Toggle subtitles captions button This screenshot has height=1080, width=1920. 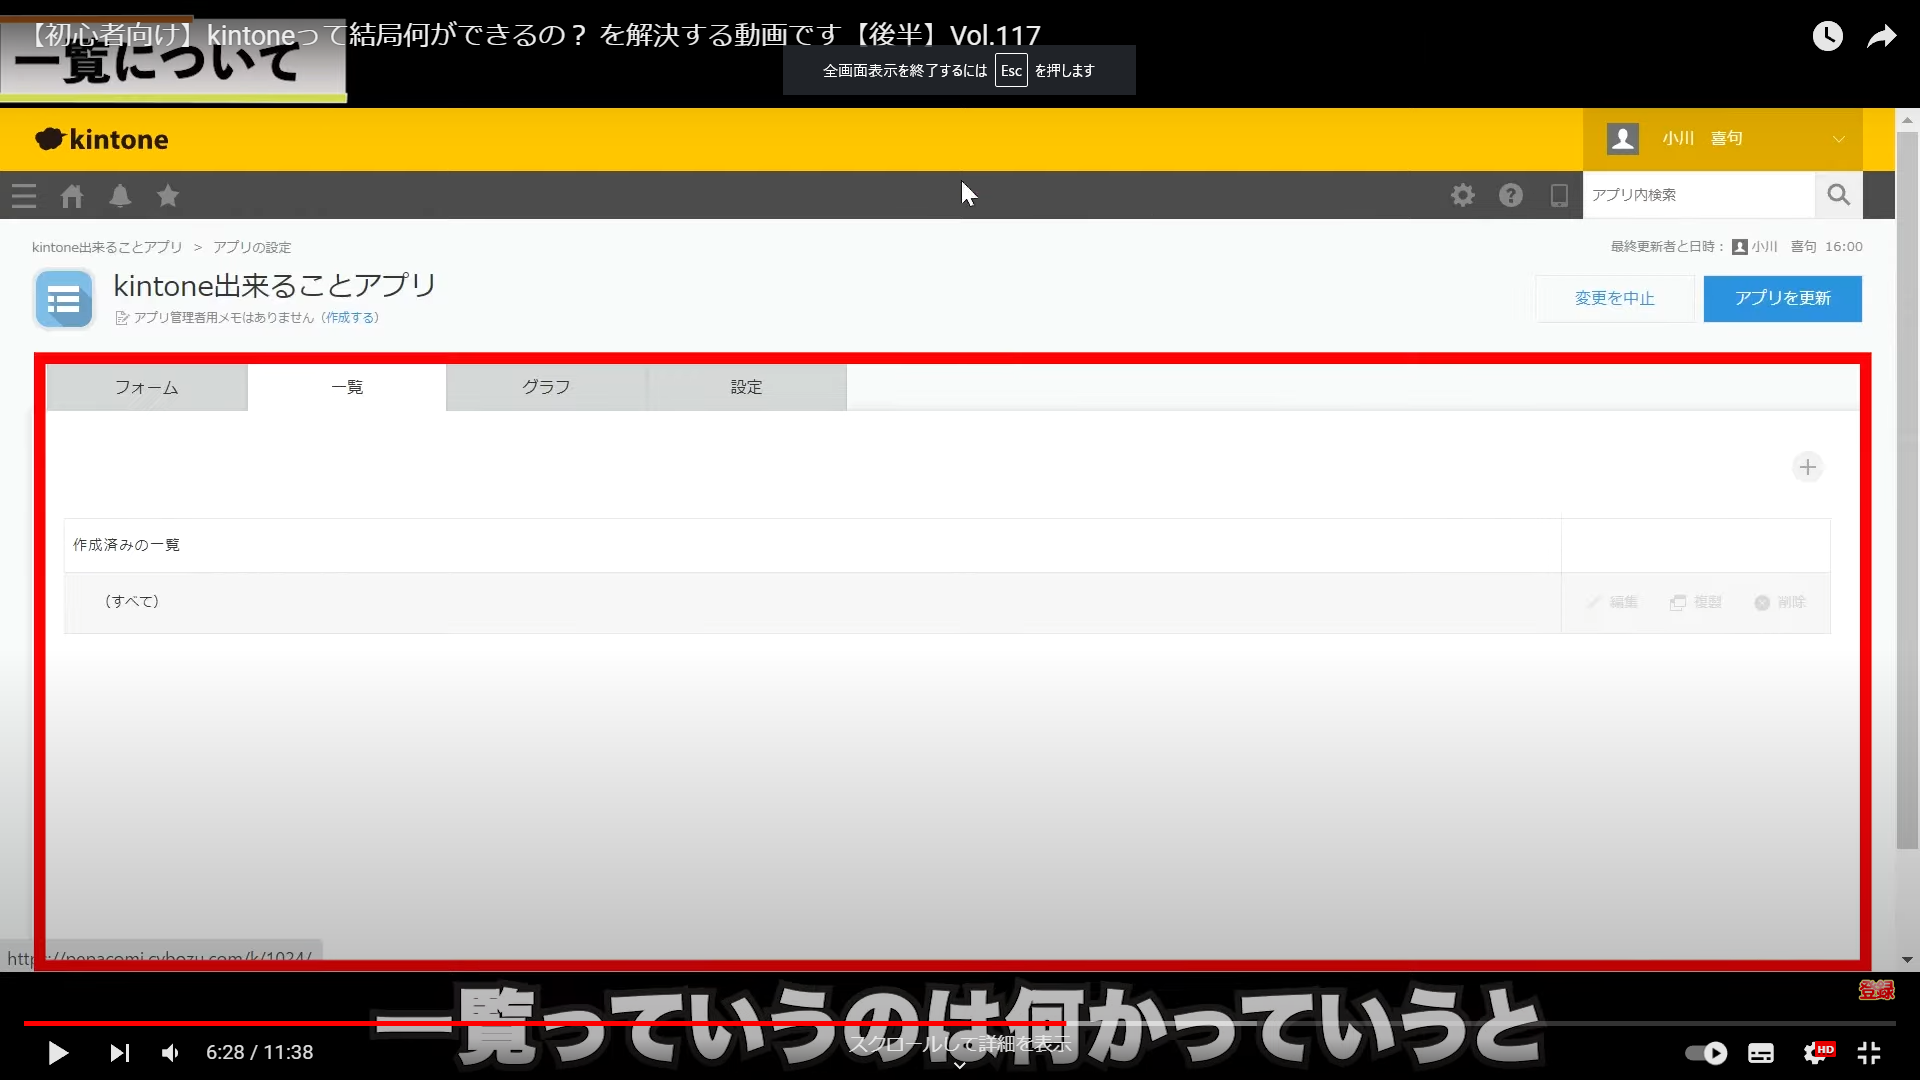[1761, 1052]
